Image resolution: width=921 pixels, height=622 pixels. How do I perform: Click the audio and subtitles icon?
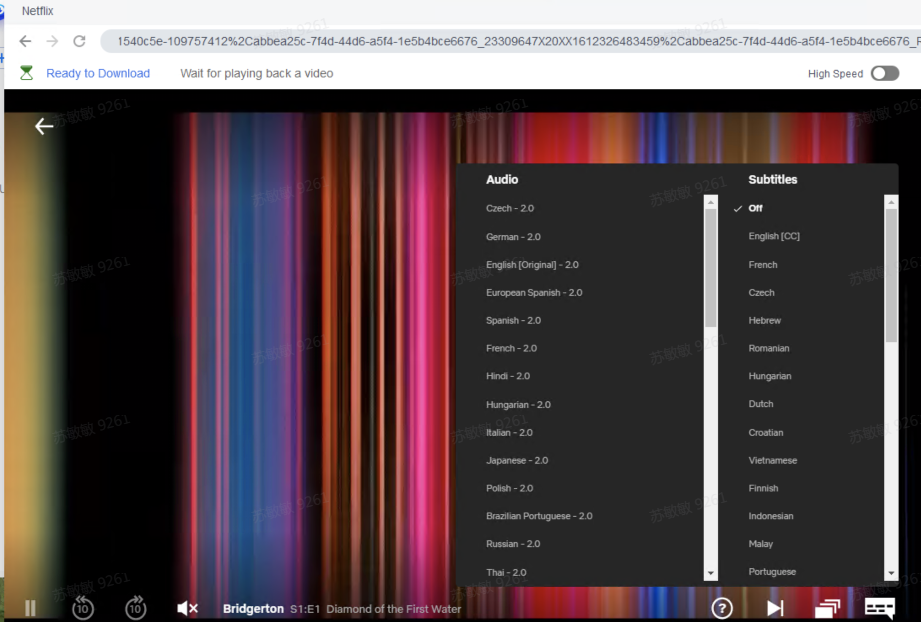click(879, 608)
